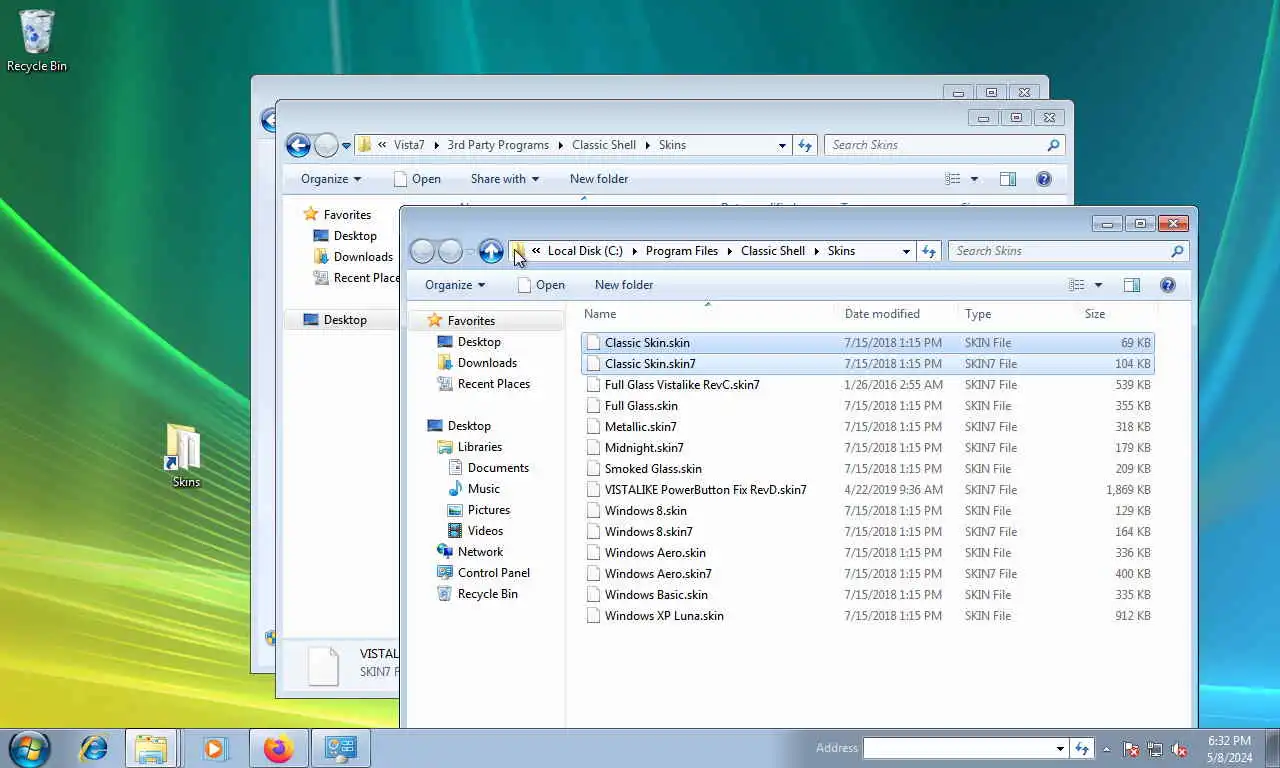Expand the Share with menu in back window

tap(505, 179)
